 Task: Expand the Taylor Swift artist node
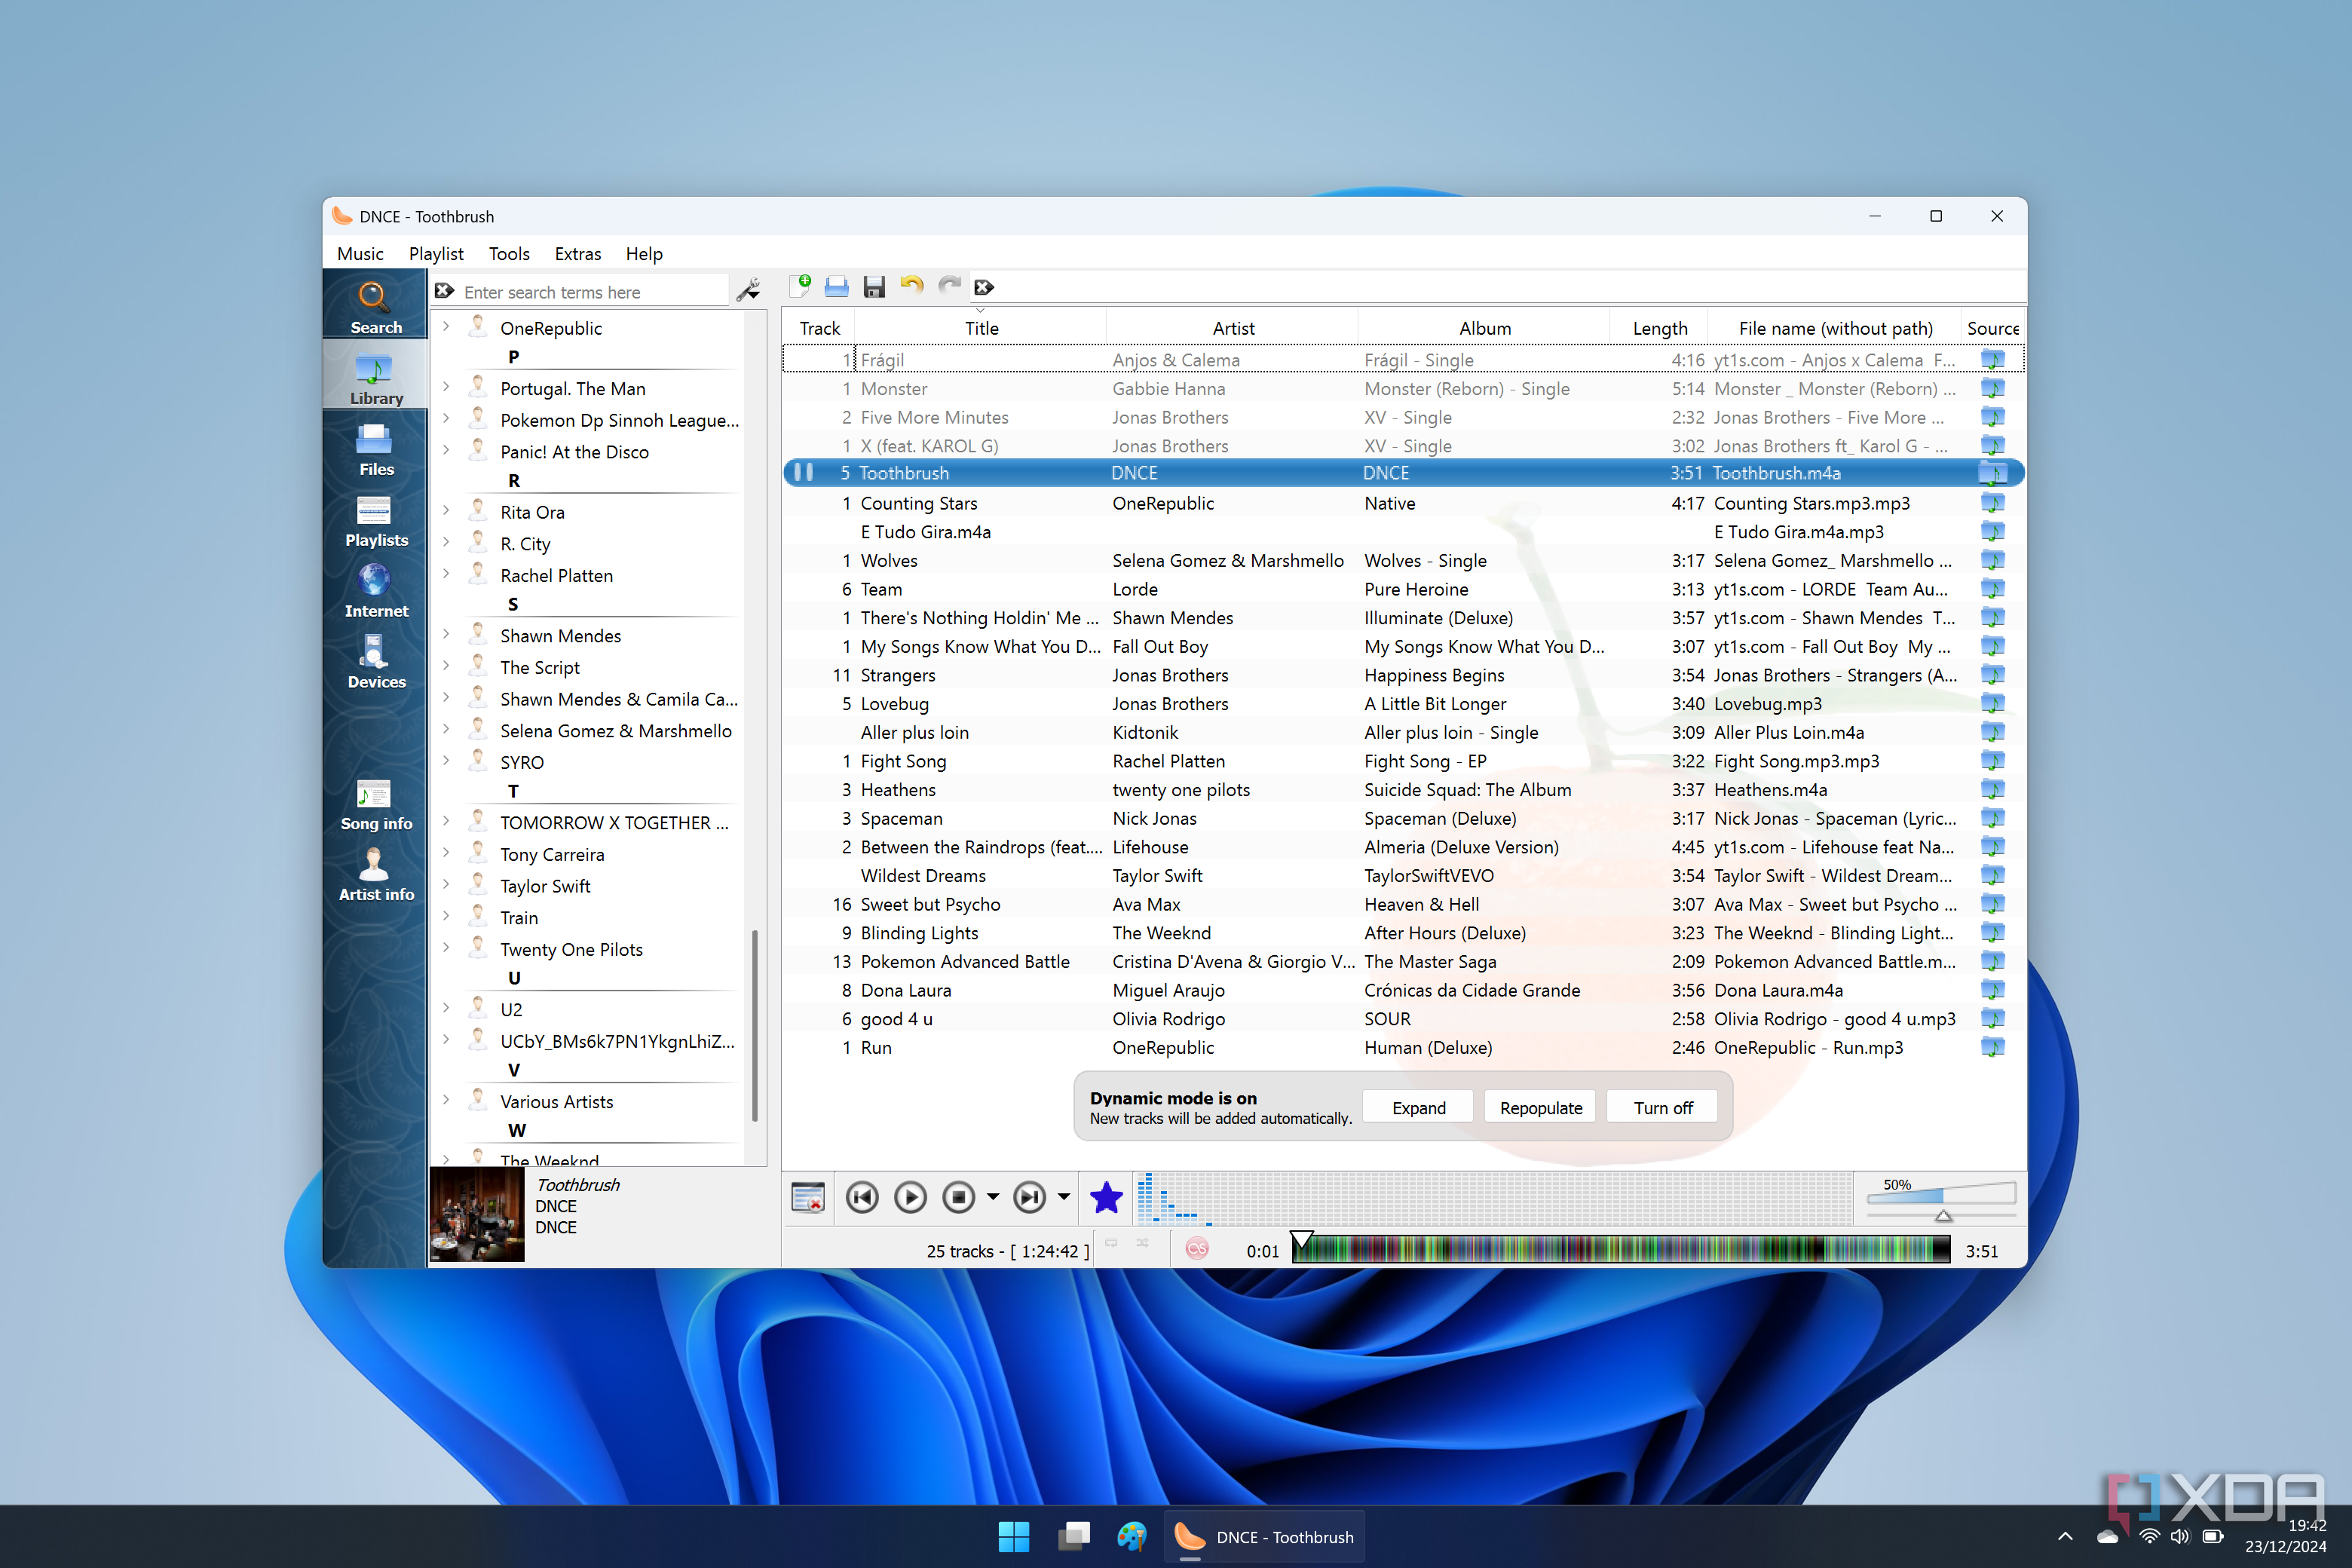point(446,885)
